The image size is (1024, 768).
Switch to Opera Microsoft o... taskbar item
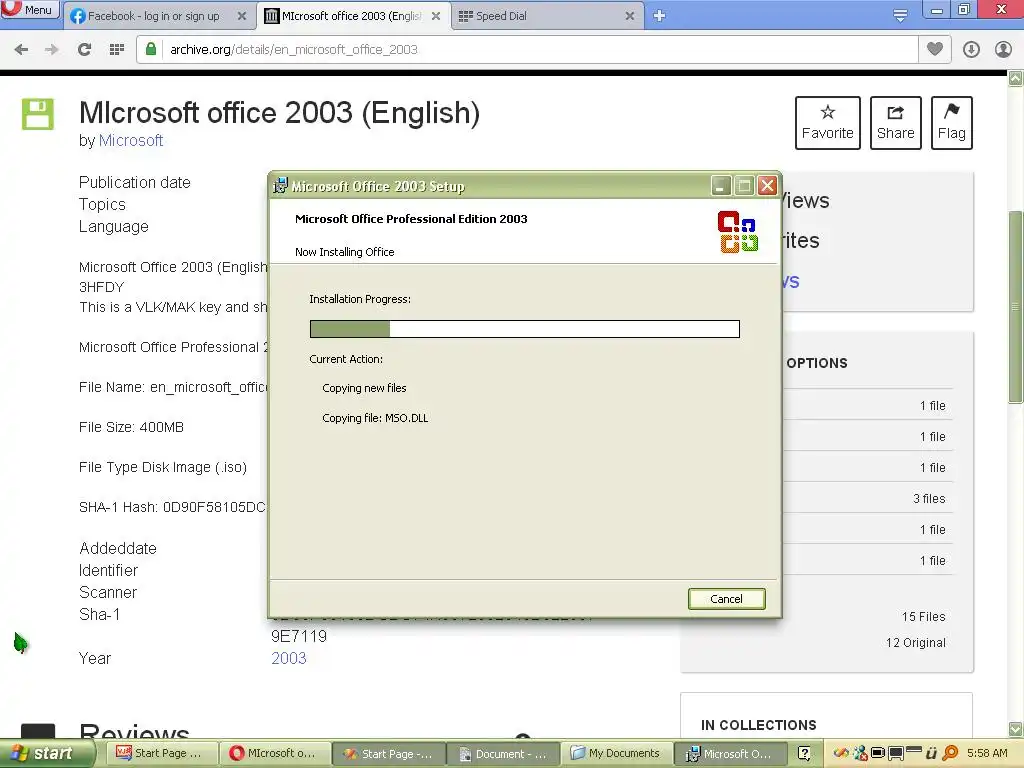[x=274, y=754]
